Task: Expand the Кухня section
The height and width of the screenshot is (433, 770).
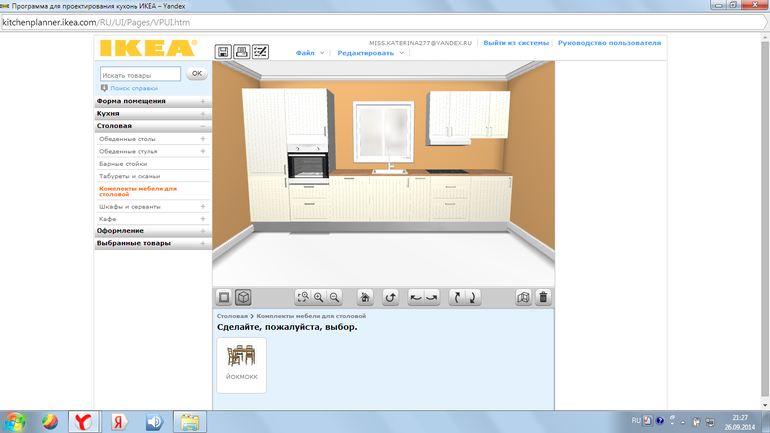Action: click(152, 114)
